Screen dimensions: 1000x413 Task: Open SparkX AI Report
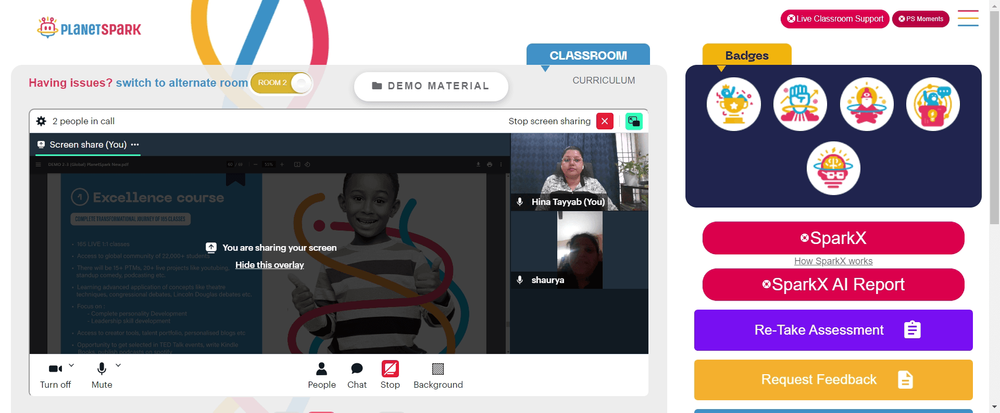[833, 284]
